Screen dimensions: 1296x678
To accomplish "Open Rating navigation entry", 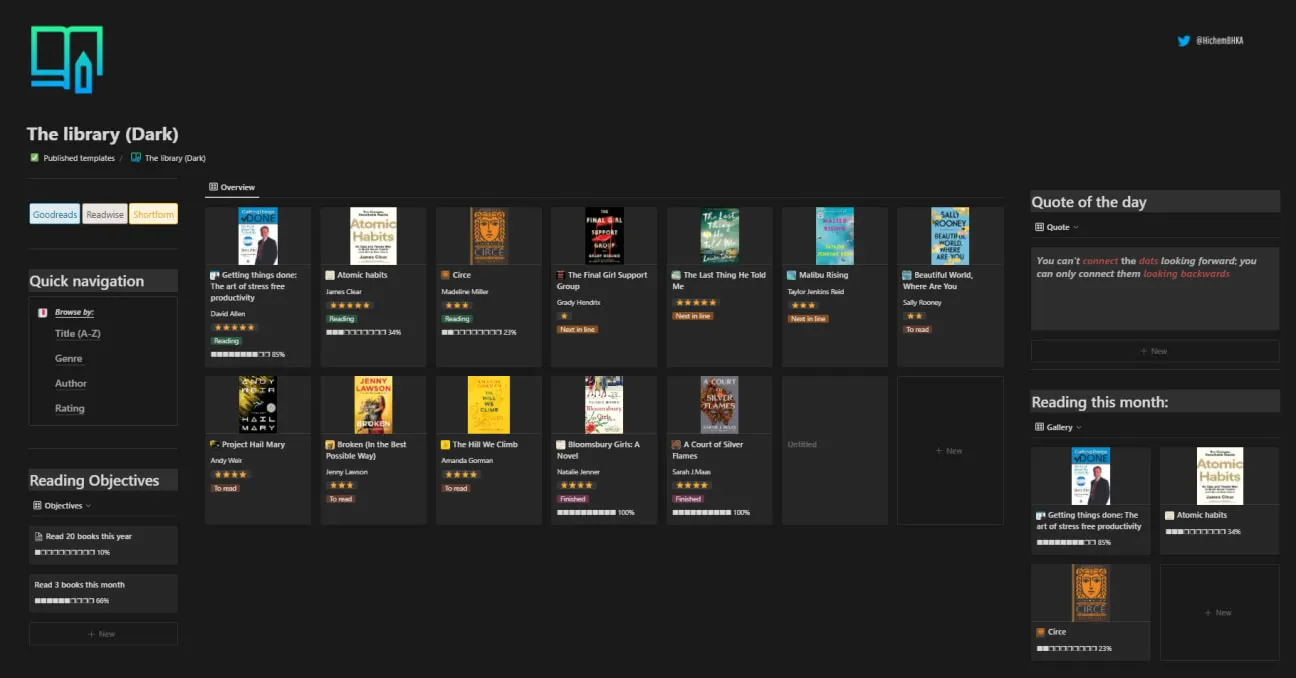I will (70, 409).
